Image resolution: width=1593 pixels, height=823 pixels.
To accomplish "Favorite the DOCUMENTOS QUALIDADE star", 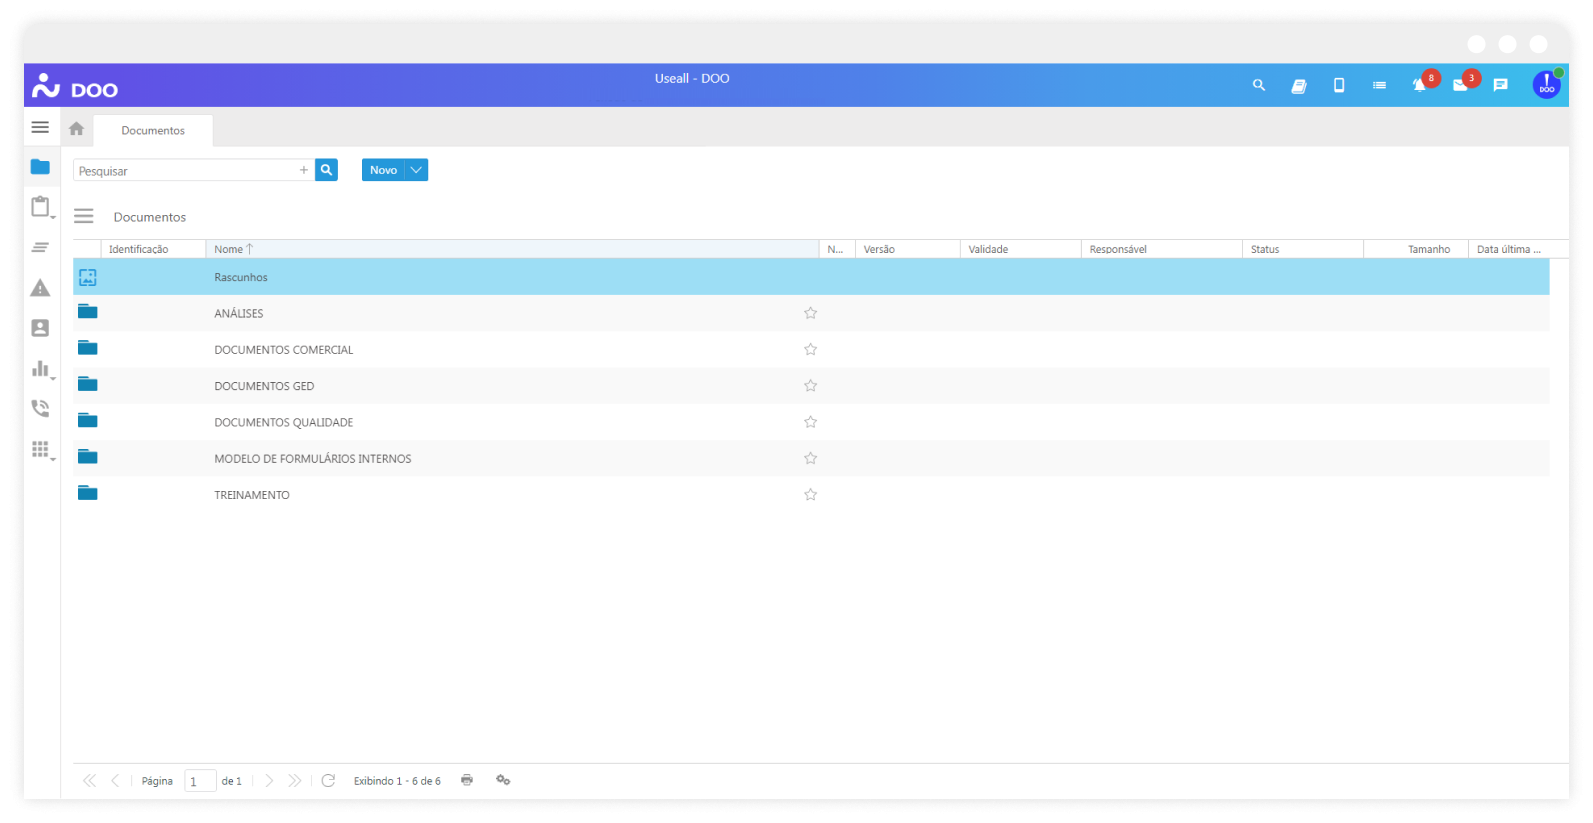I will (x=811, y=422).
